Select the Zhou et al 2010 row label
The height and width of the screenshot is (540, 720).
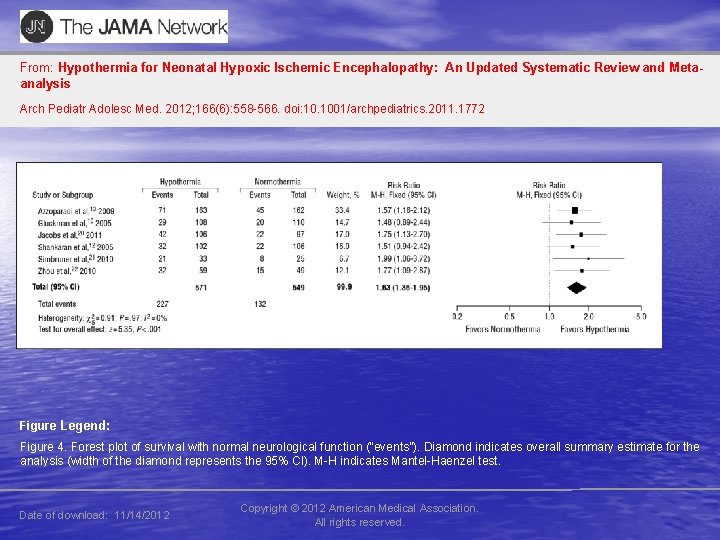(x=67, y=270)
